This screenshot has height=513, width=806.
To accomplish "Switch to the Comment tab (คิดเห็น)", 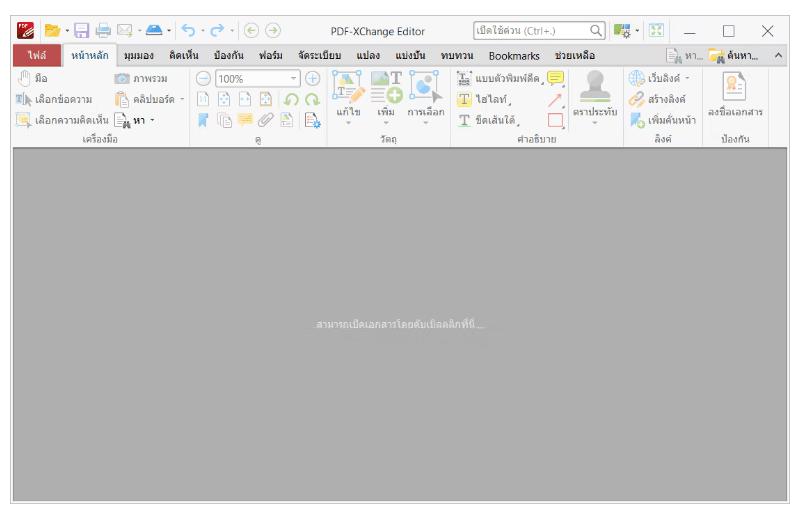I will [x=184, y=56].
